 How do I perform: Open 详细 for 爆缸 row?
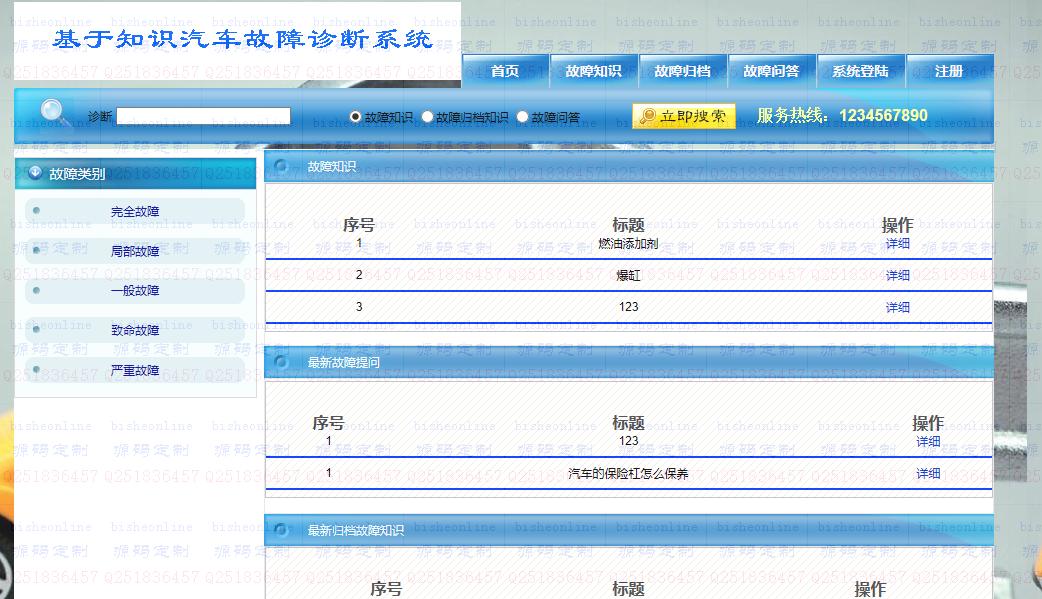[x=897, y=275]
